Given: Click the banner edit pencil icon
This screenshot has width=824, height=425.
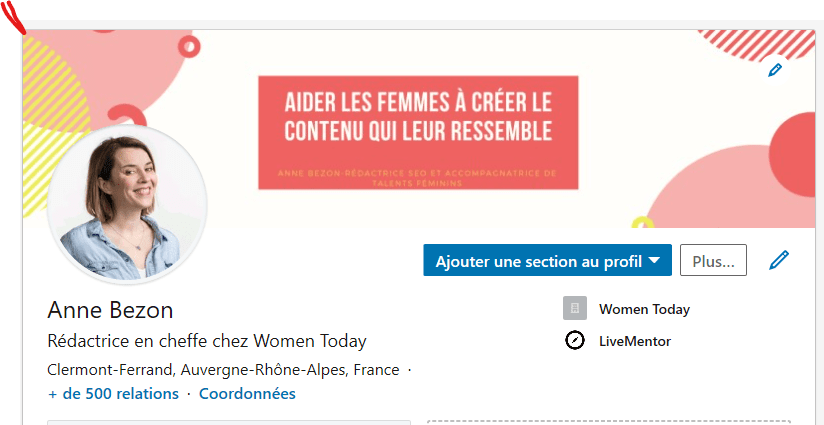Looking at the screenshot, I should [x=774, y=70].
